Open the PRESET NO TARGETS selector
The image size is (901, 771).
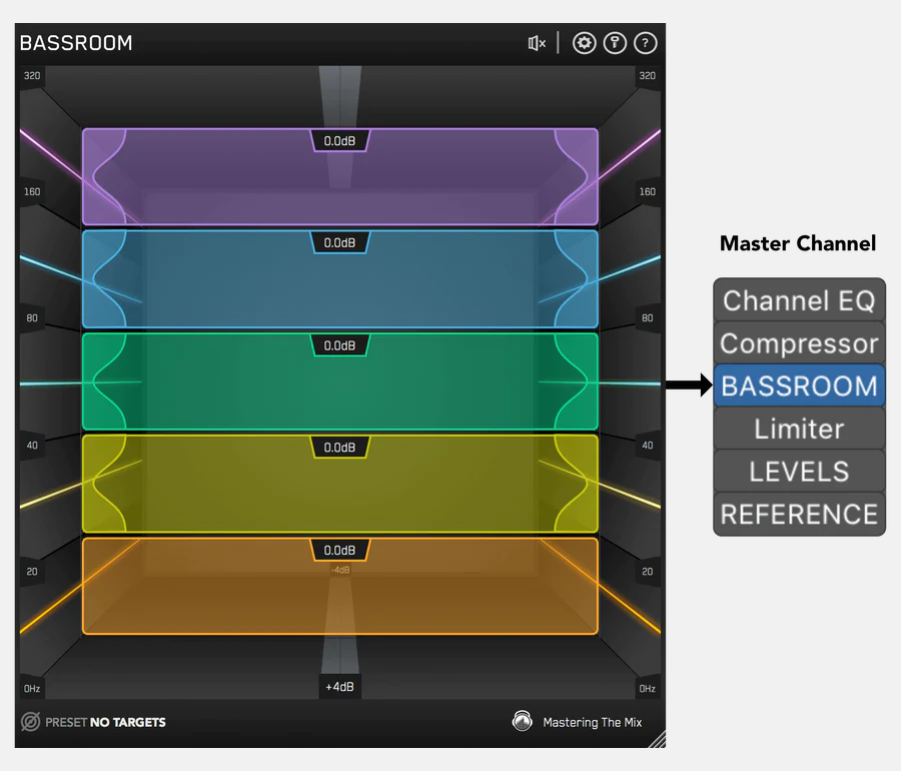coord(105,722)
